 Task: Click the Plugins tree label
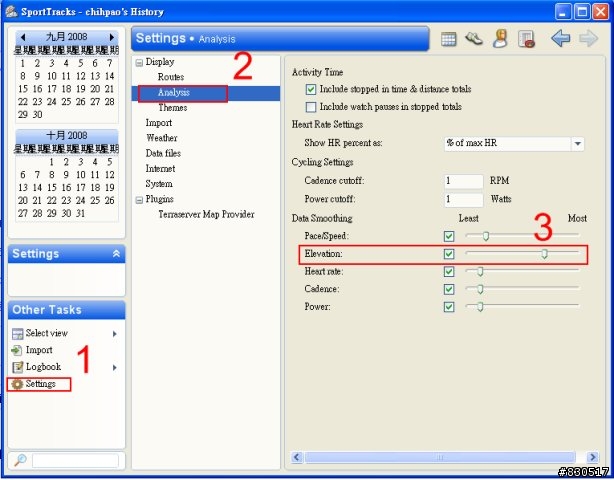coord(159,199)
